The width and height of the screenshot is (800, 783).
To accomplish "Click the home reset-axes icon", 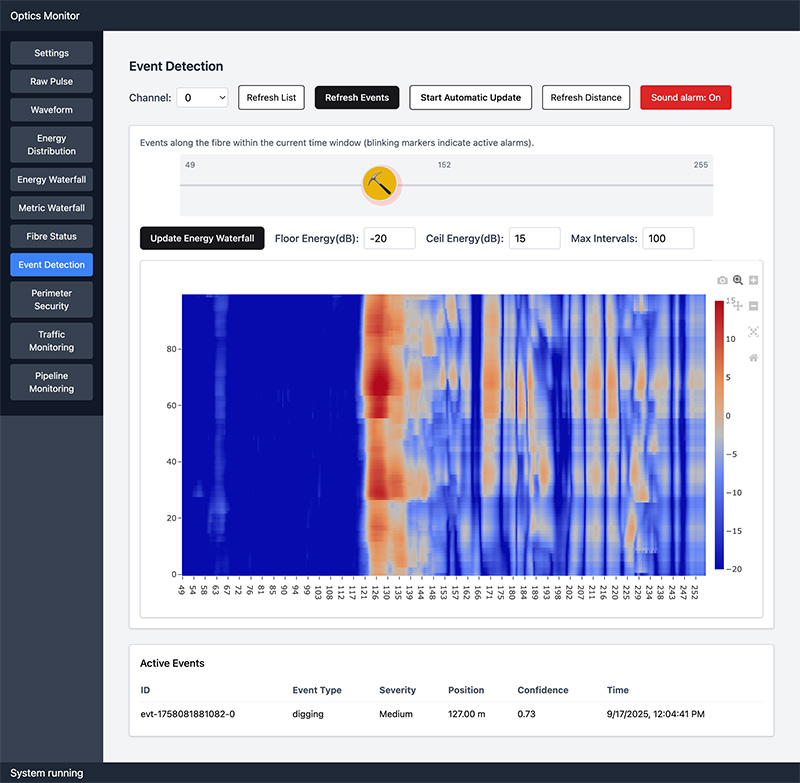I will pos(754,358).
